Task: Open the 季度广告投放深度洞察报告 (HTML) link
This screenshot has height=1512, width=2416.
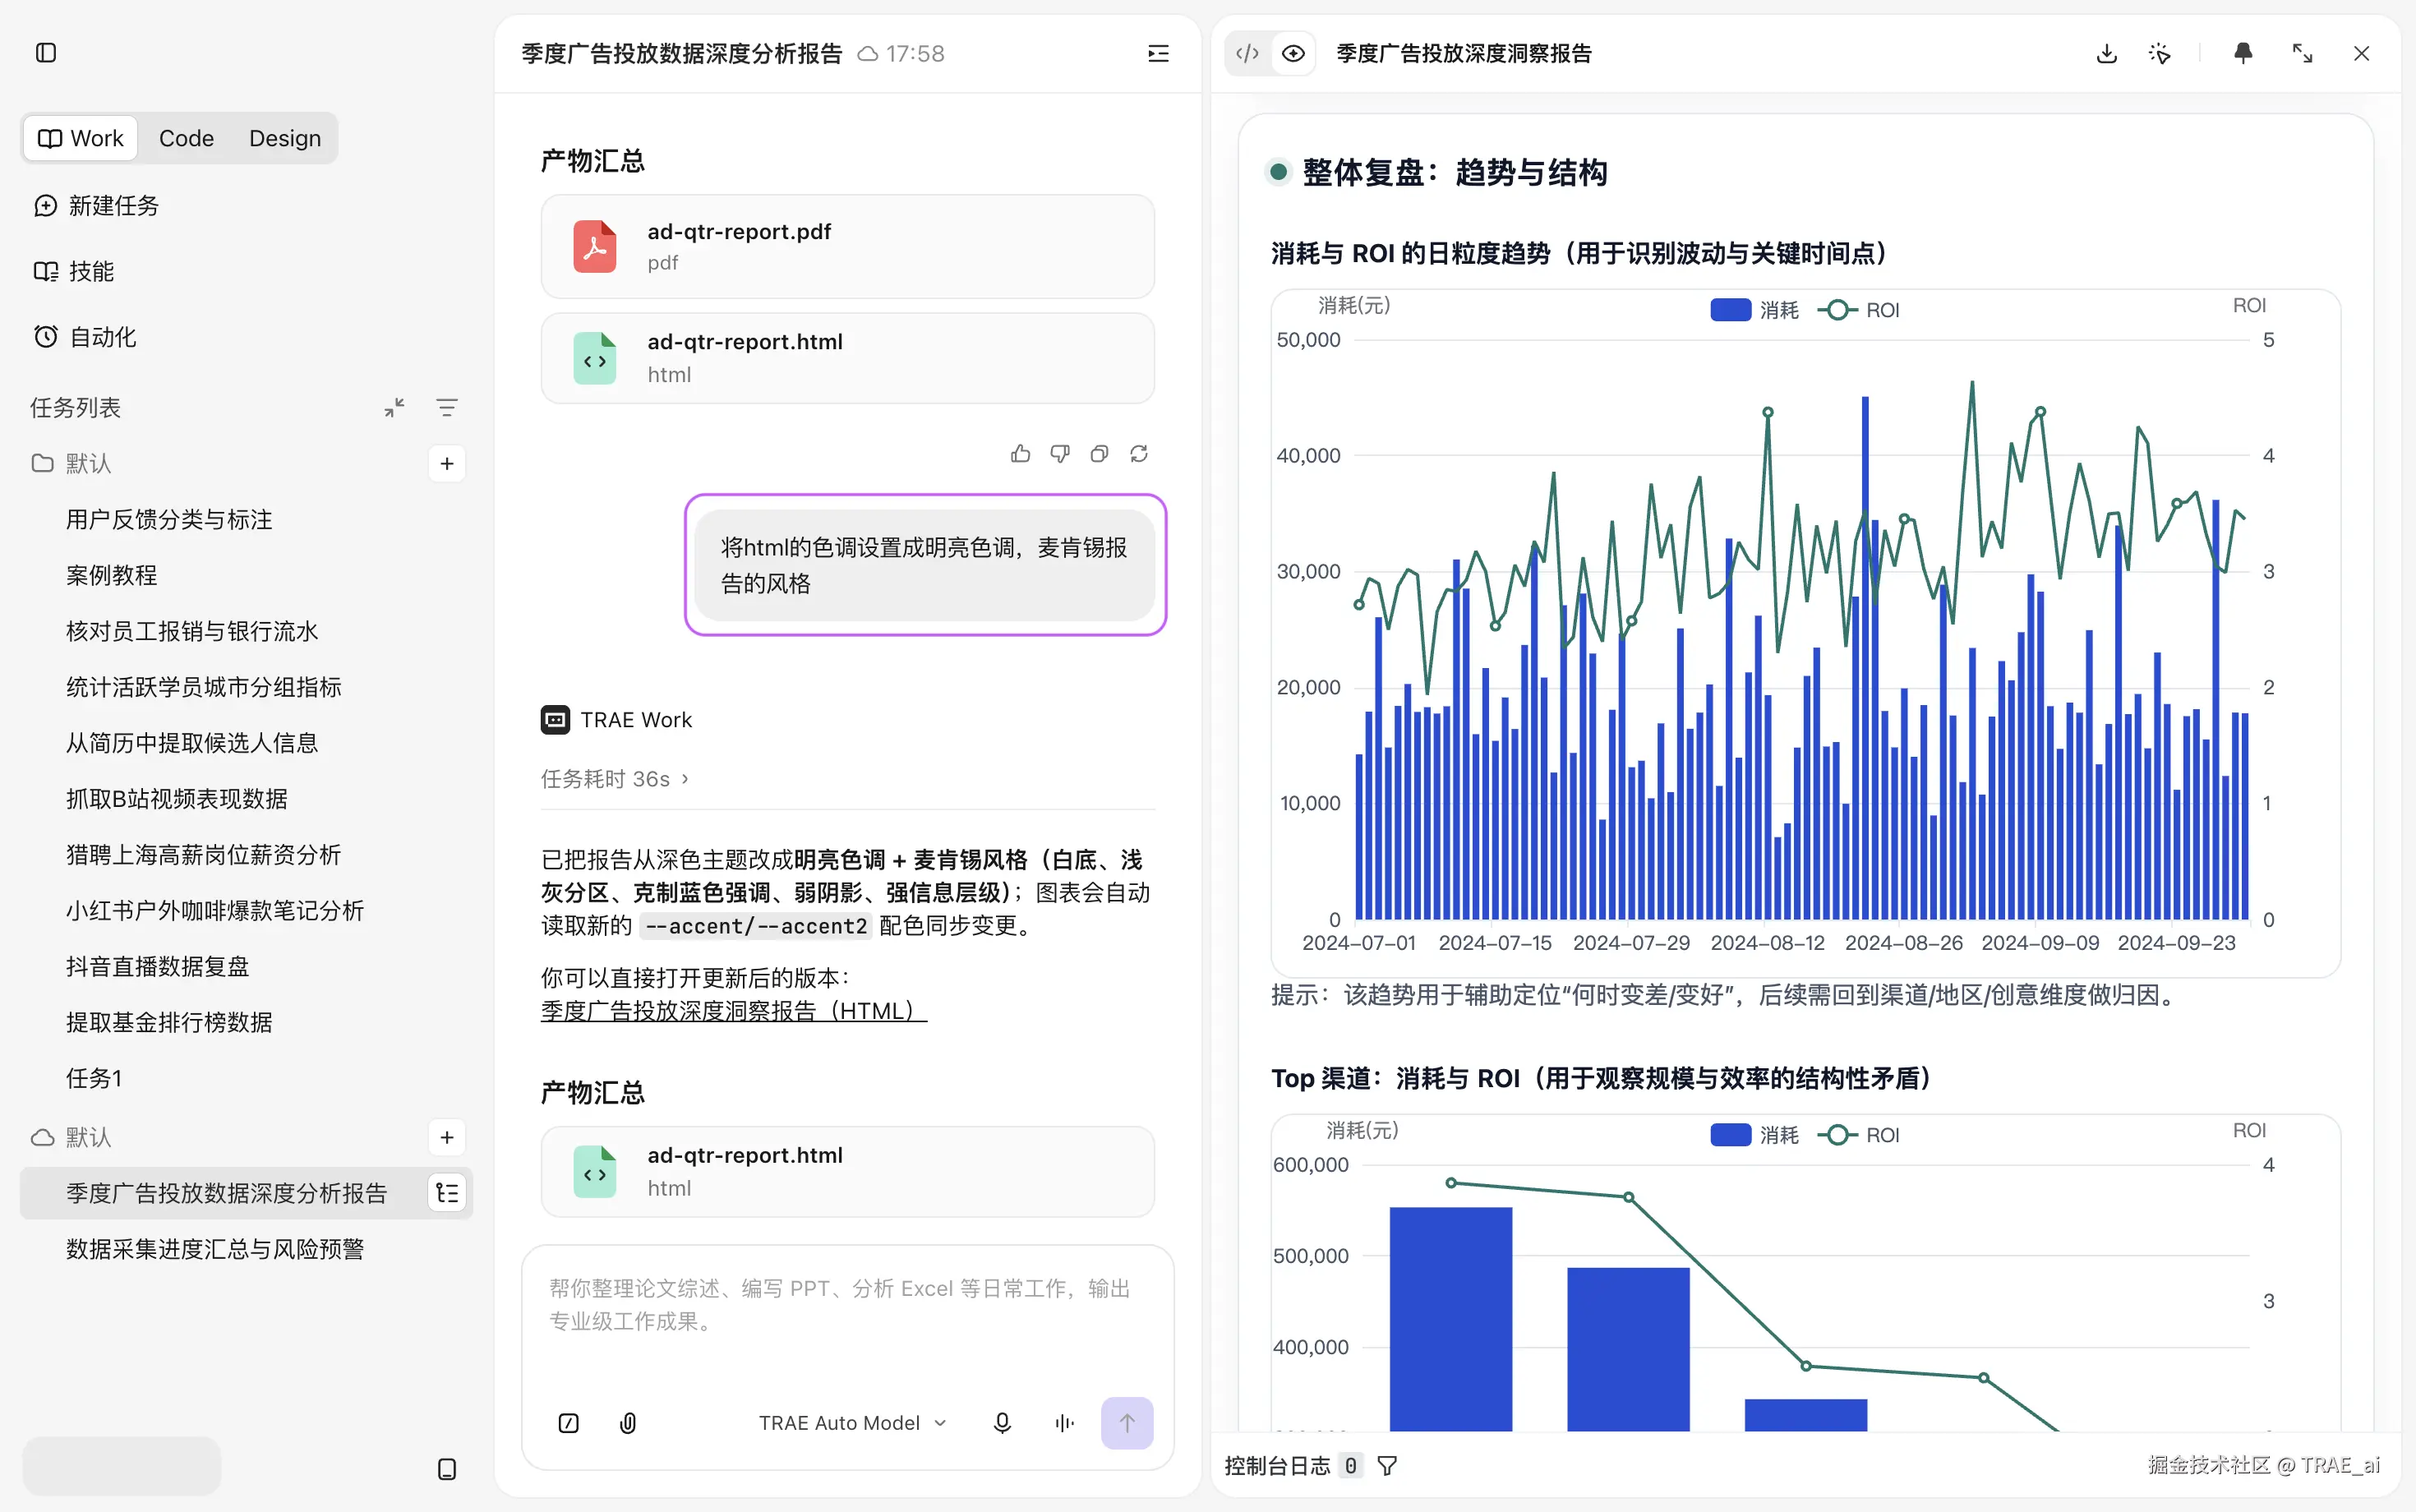Action: click(x=734, y=1011)
